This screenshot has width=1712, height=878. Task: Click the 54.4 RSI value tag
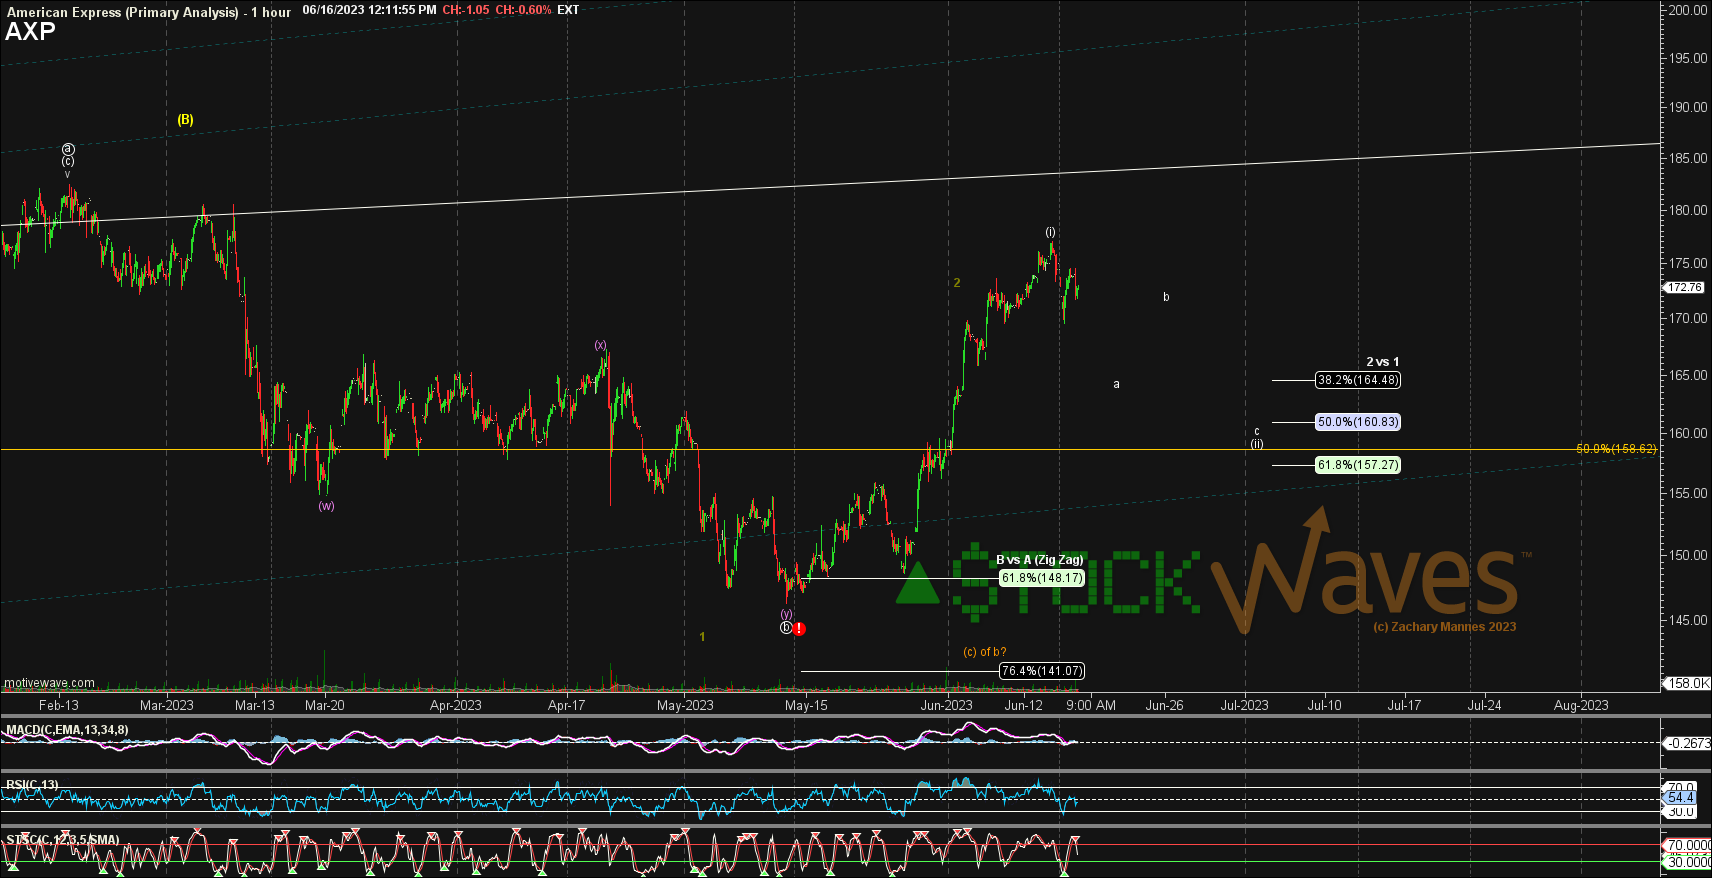(1681, 797)
